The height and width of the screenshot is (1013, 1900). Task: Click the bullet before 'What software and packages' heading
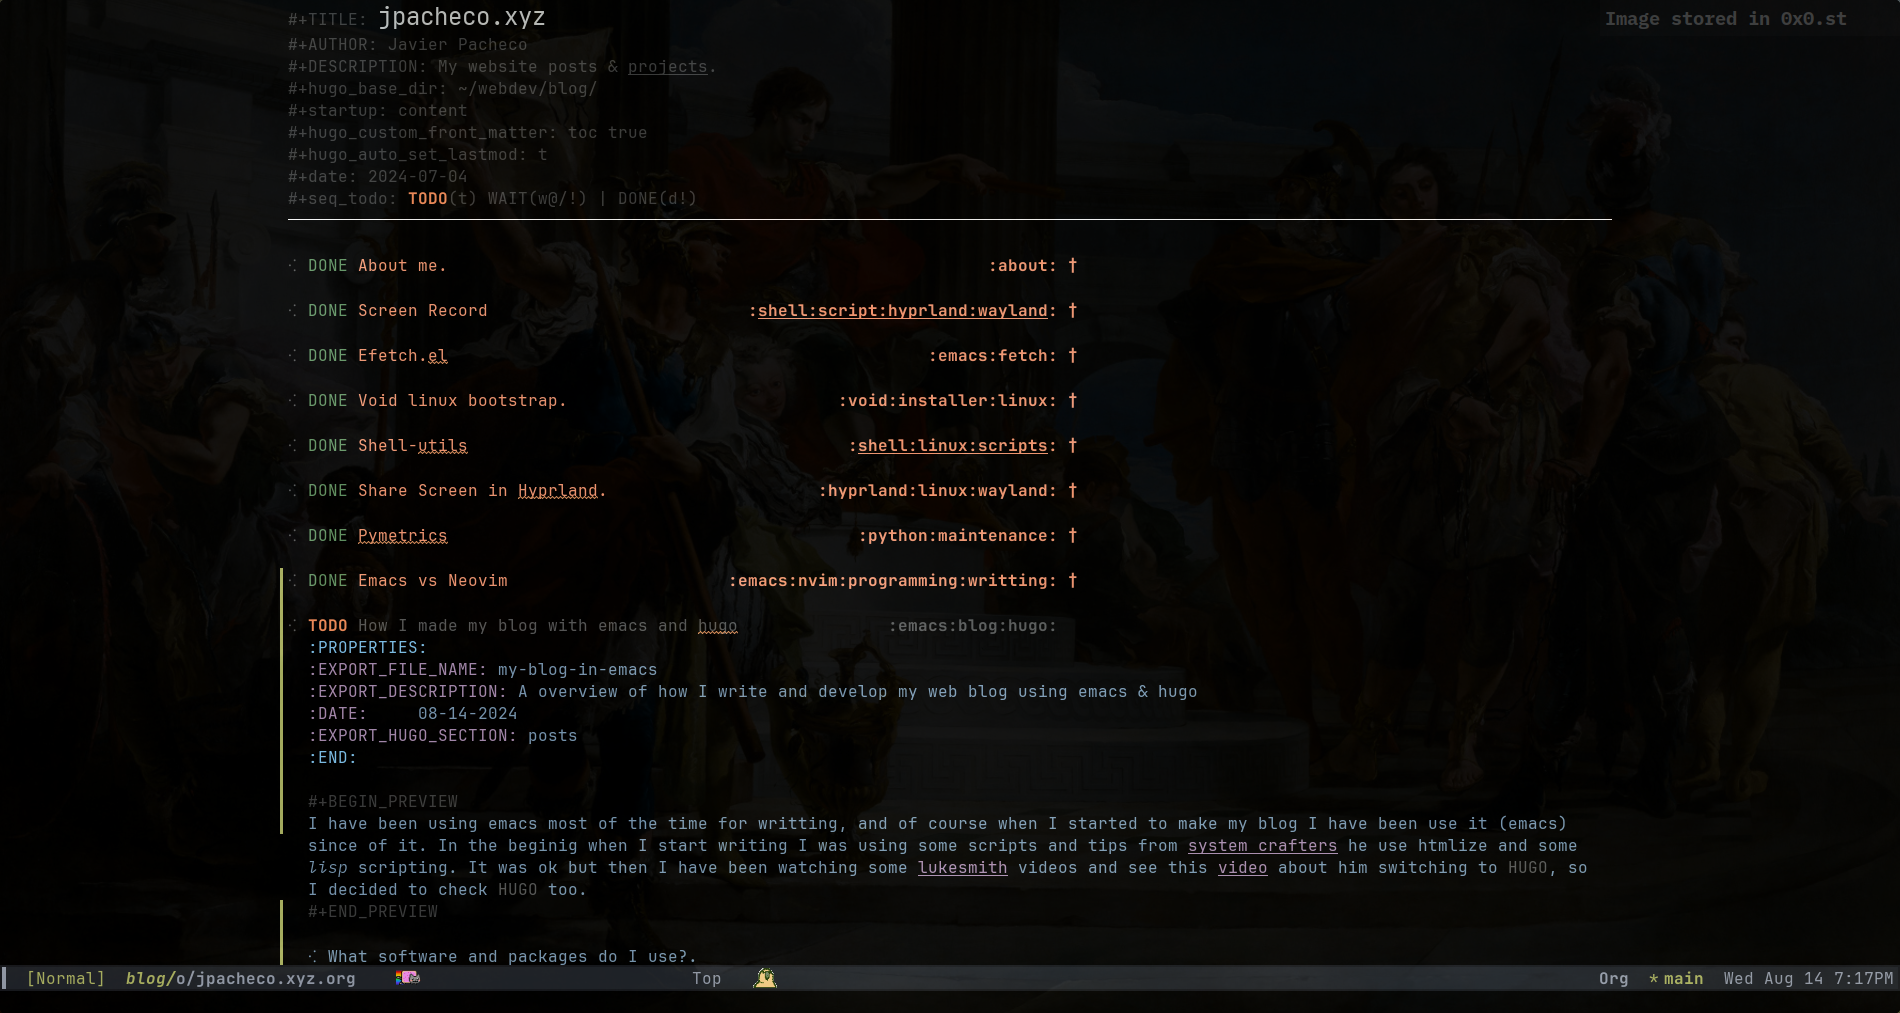point(313,957)
